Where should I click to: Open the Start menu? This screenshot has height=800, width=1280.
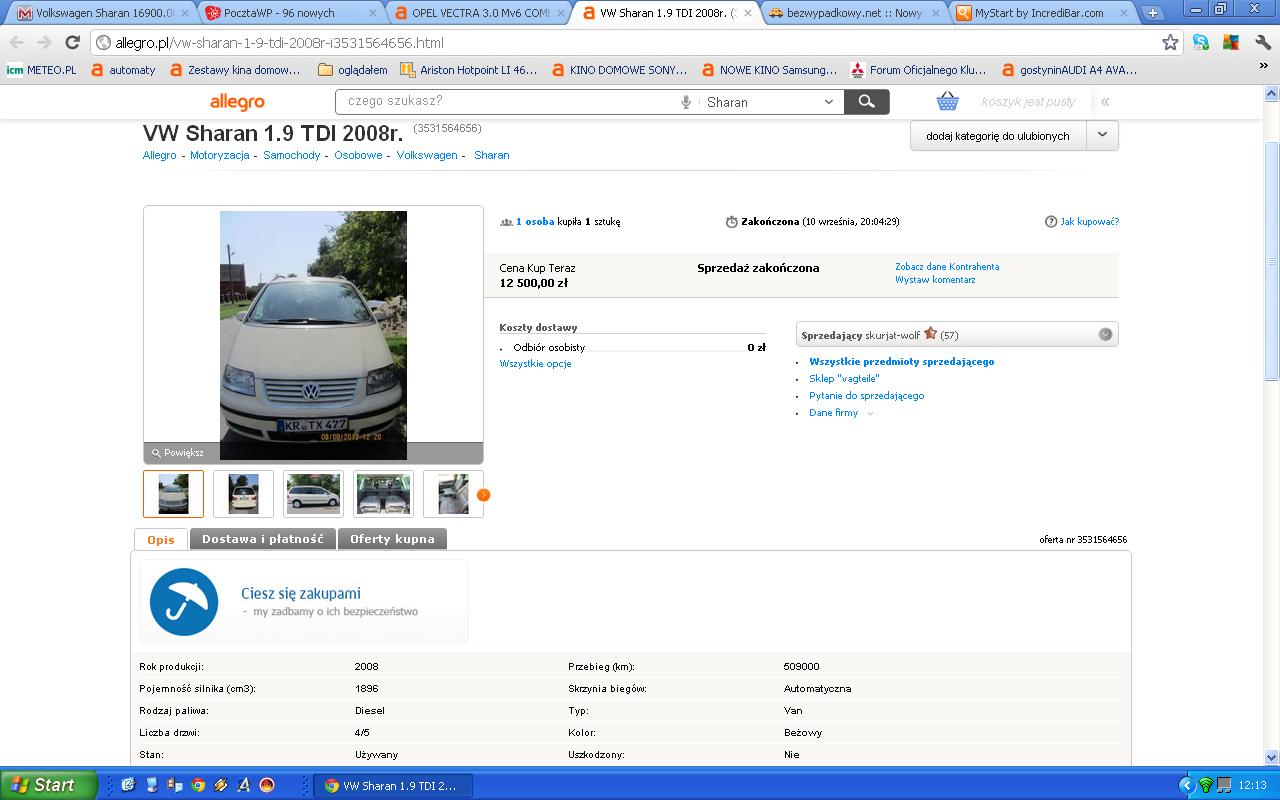point(48,785)
